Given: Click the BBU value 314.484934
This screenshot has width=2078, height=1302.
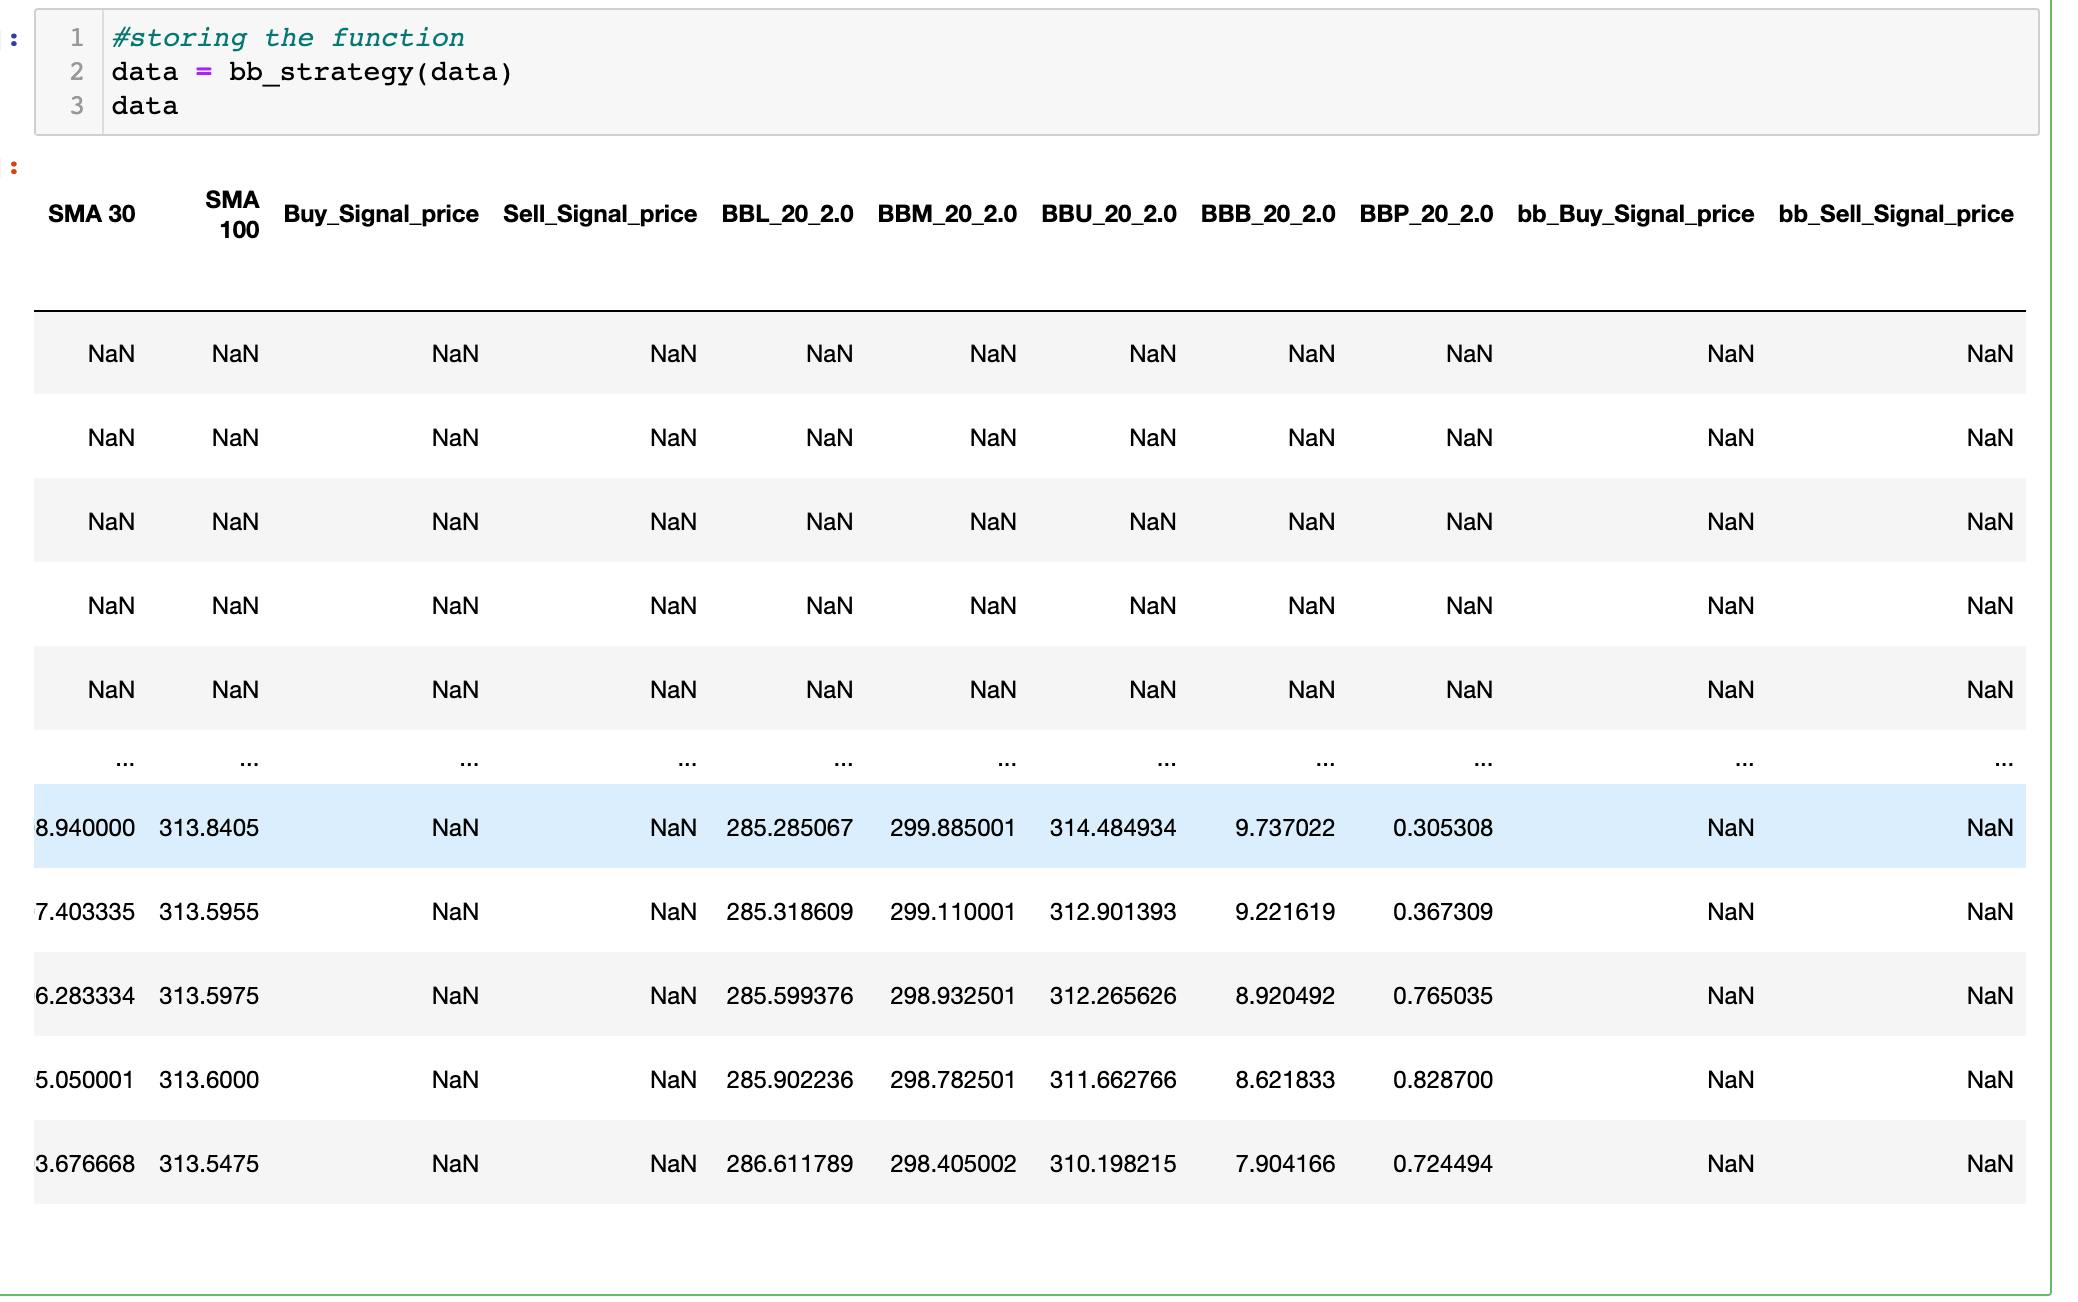Looking at the screenshot, I should point(1113,828).
